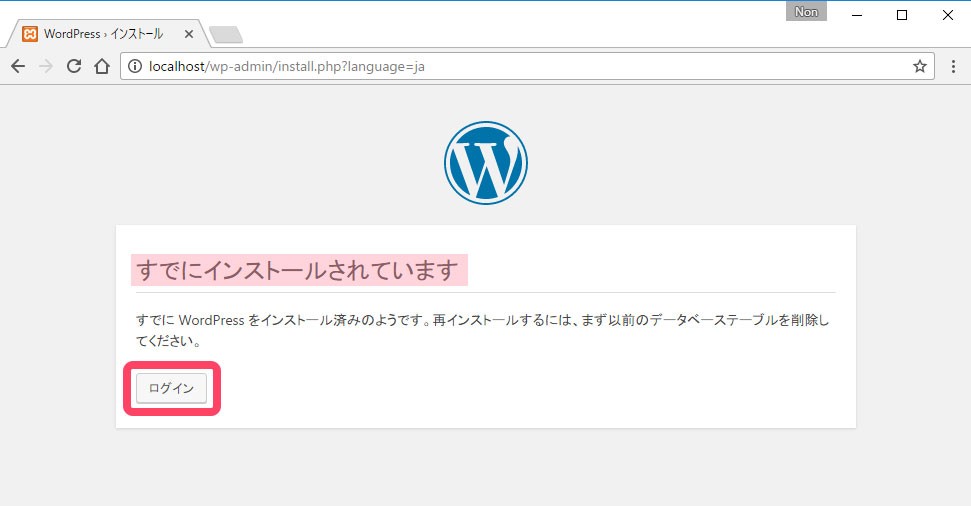Open the Chrome three-dot menu

coord(953,66)
